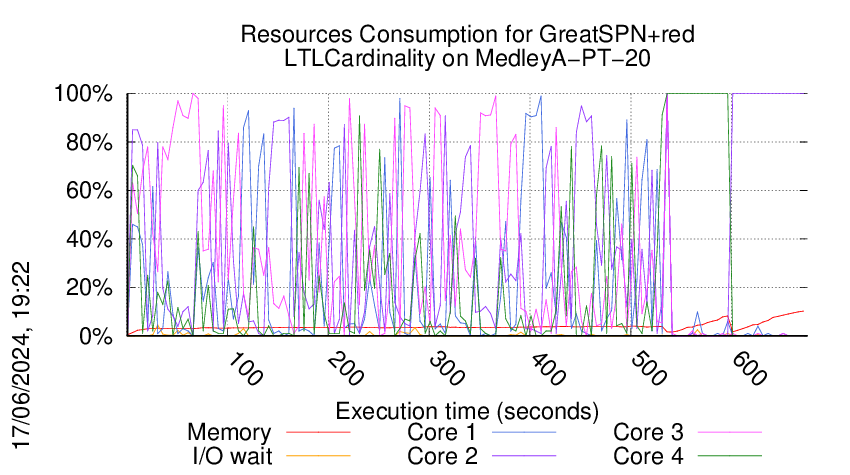Screen dimensions: 850x475
Task: Click the 500 seconds x-axis label
Action: pyautogui.click(x=648, y=369)
